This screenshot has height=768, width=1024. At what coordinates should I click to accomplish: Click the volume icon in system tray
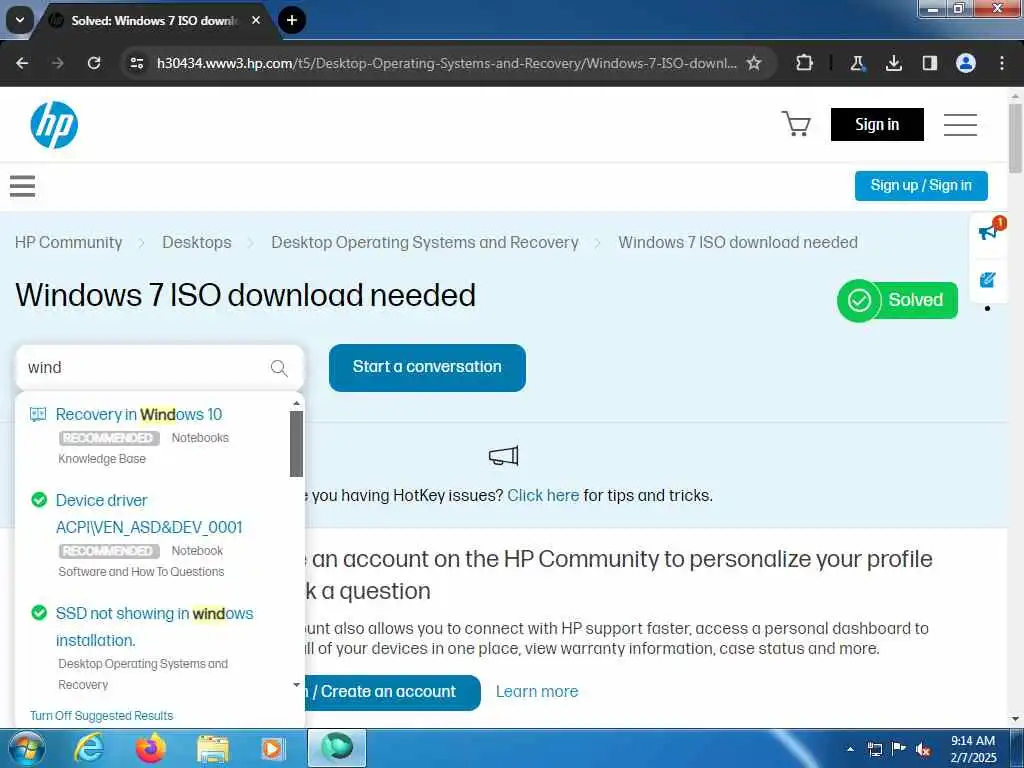923,749
